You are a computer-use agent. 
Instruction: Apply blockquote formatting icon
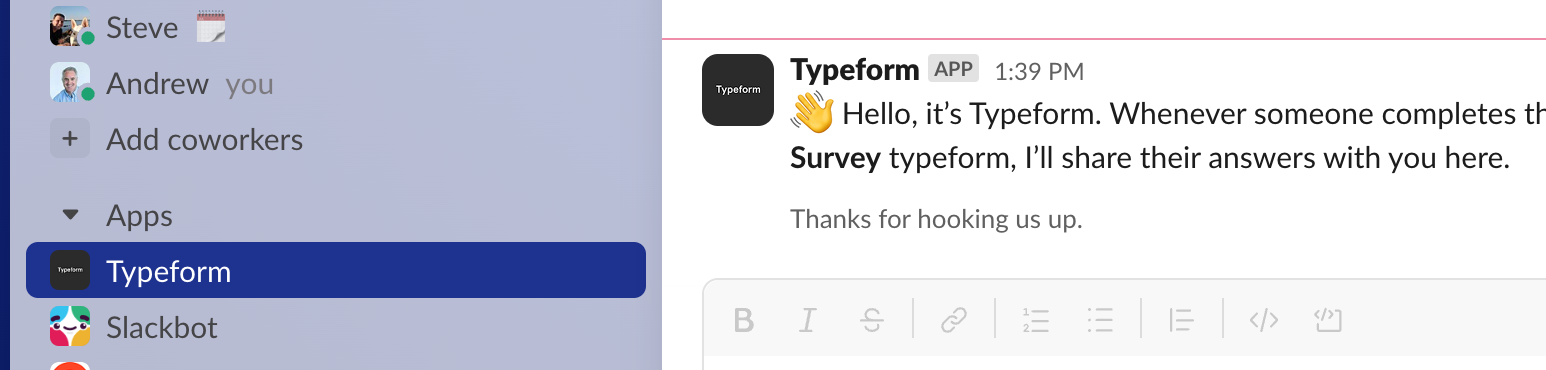pyautogui.click(x=1182, y=320)
